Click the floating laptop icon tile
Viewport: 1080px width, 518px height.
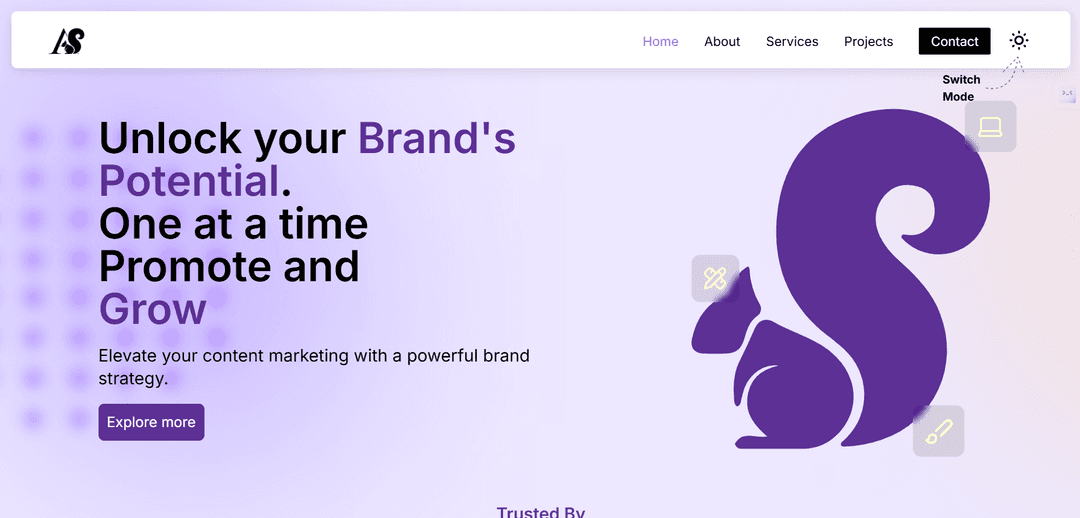click(990, 127)
